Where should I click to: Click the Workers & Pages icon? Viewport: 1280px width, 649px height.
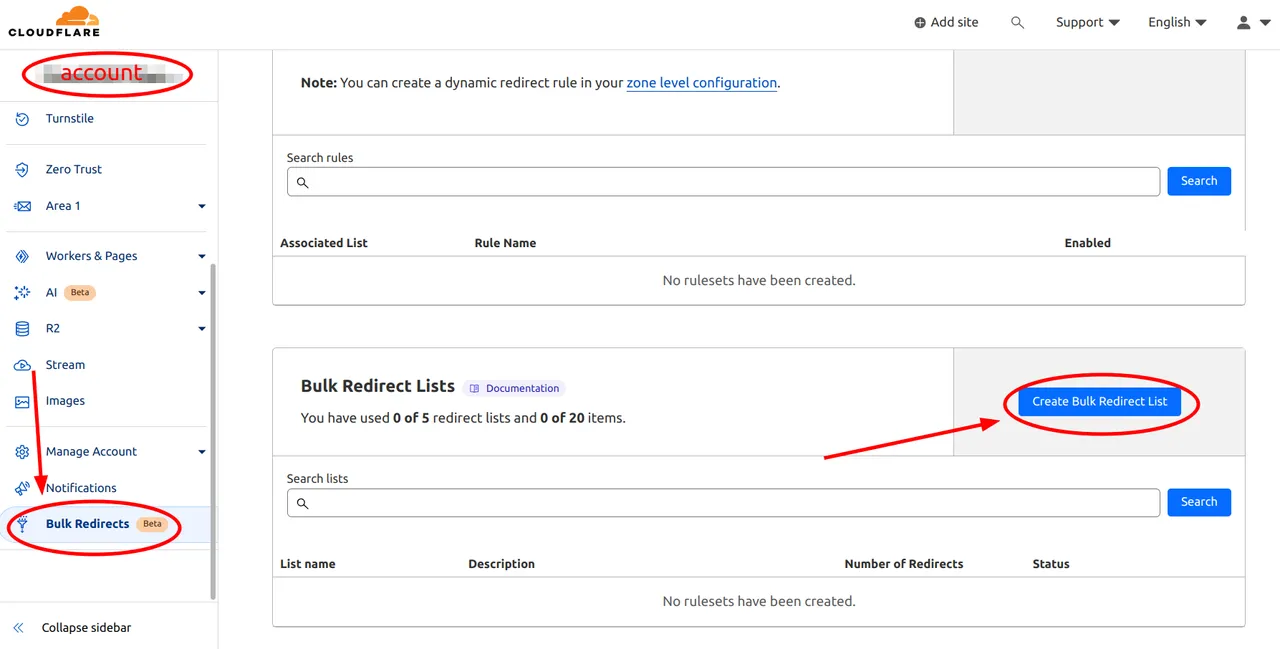coord(23,256)
